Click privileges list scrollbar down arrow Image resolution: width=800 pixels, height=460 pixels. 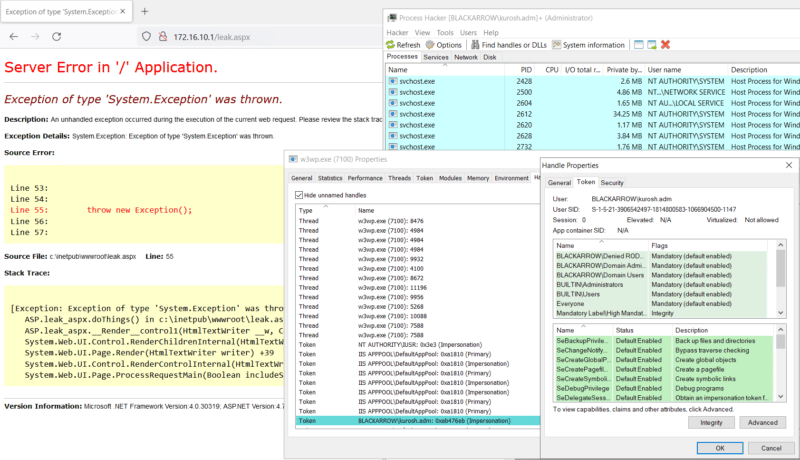(781, 397)
